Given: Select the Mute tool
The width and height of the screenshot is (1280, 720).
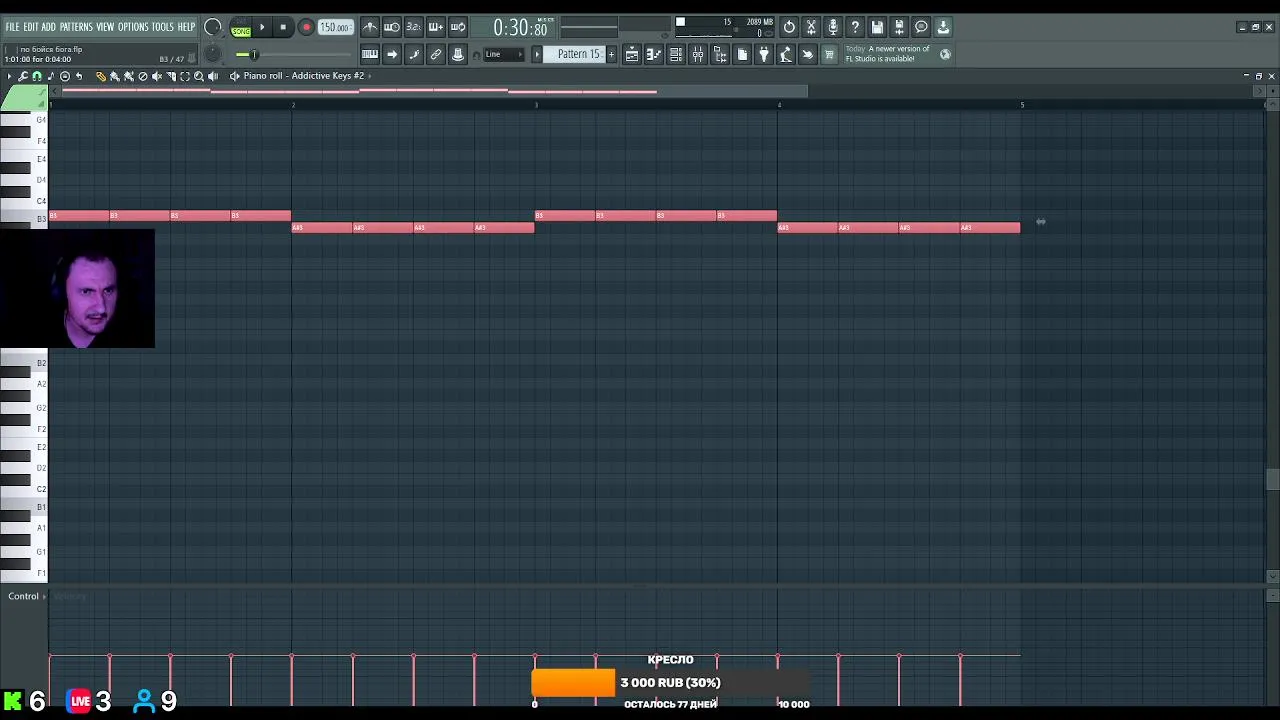Looking at the screenshot, I should click(156, 76).
